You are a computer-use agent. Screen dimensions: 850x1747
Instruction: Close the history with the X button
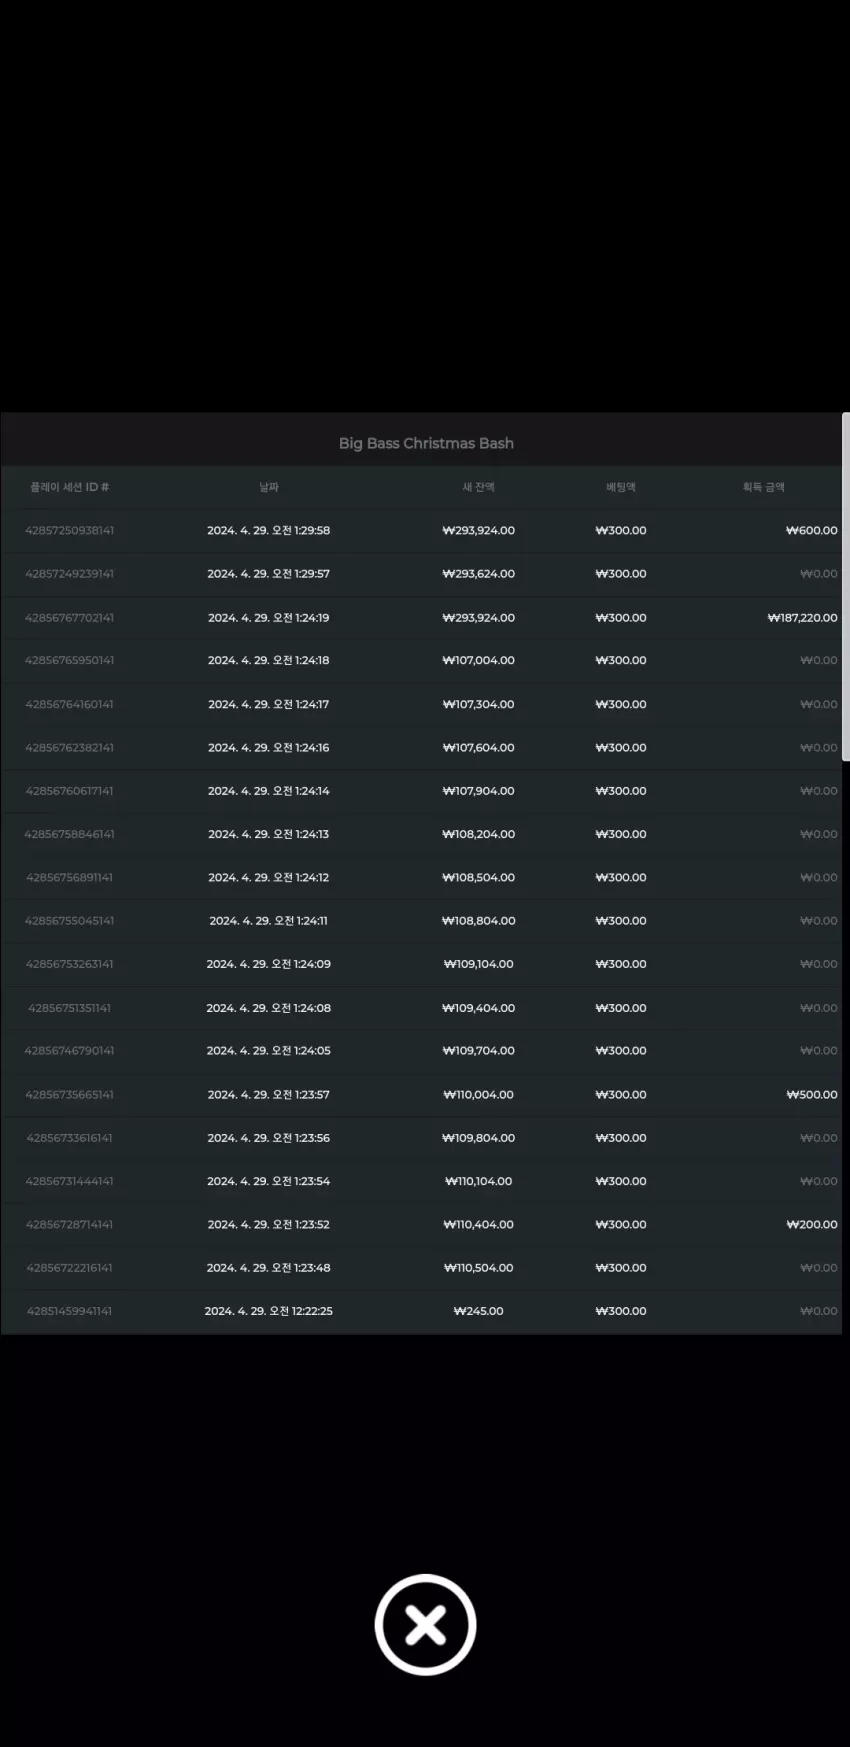425,1625
